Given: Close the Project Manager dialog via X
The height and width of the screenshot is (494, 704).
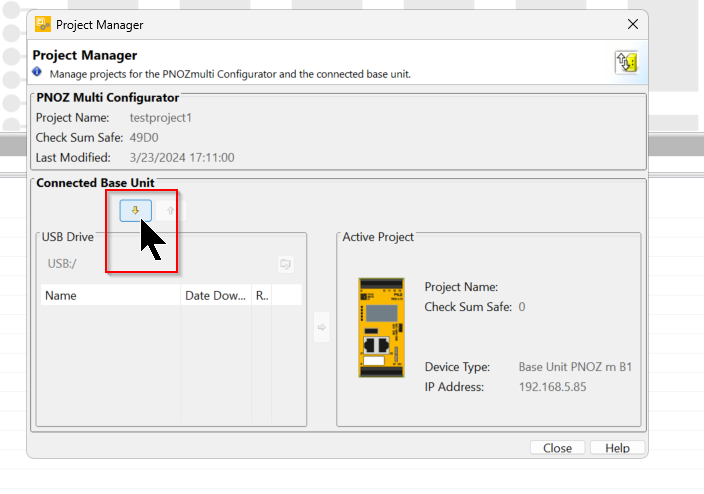Looking at the screenshot, I should tap(633, 24).
